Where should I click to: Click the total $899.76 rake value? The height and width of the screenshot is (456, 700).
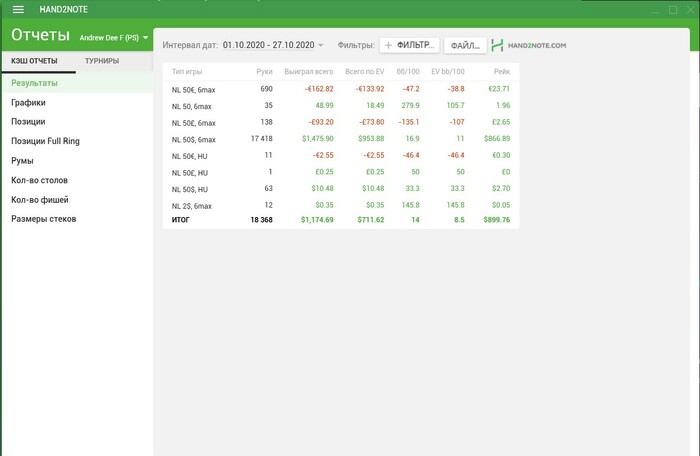point(496,220)
